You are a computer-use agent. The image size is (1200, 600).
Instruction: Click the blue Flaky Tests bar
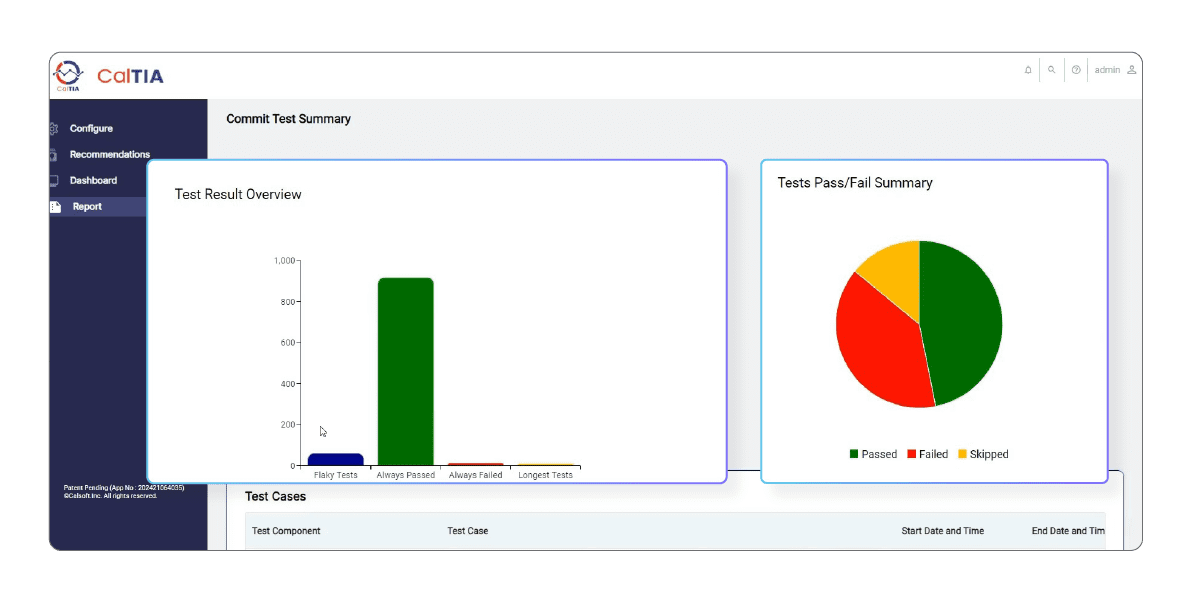point(336,460)
